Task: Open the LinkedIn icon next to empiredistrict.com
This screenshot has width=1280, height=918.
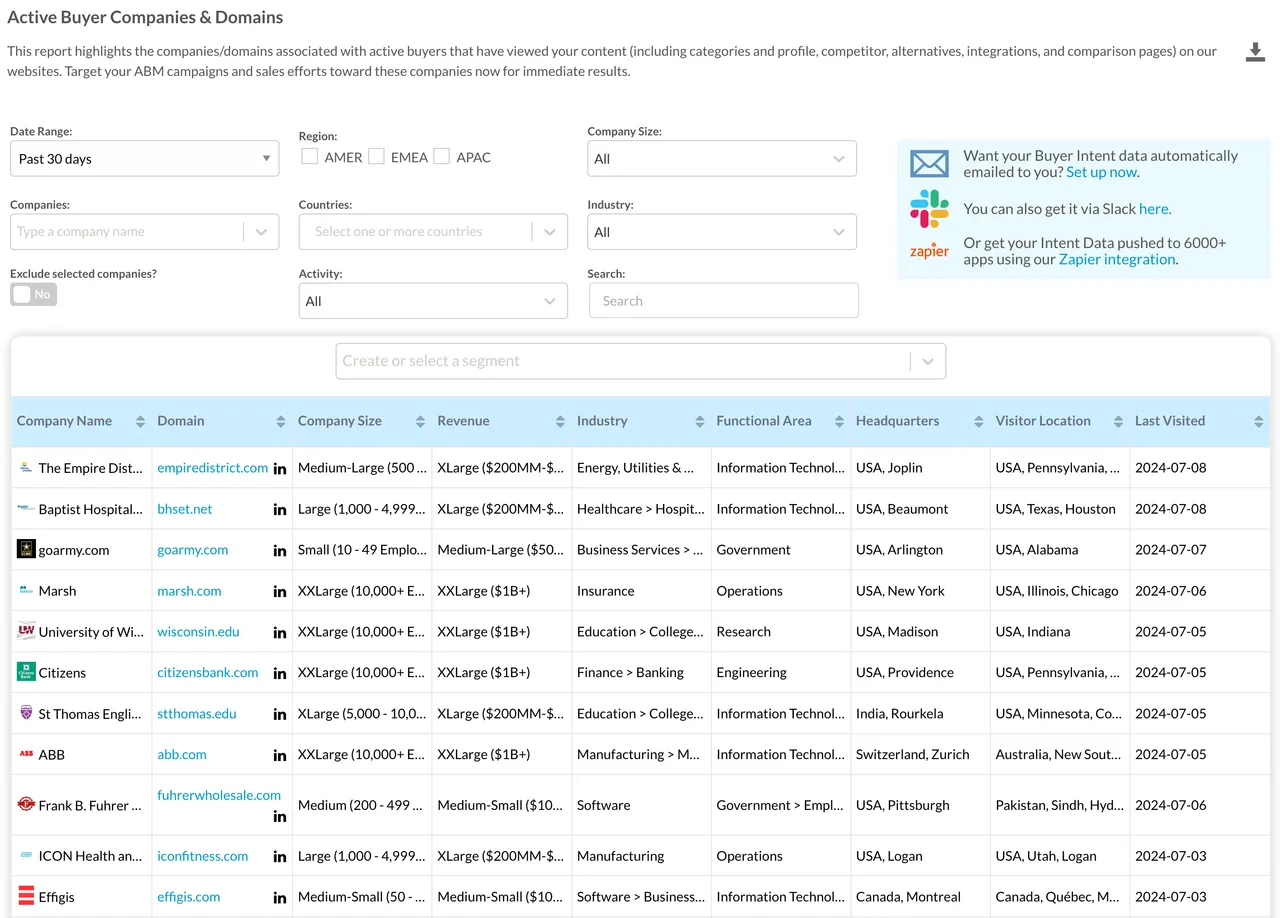Action: click(x=279, y=467)
